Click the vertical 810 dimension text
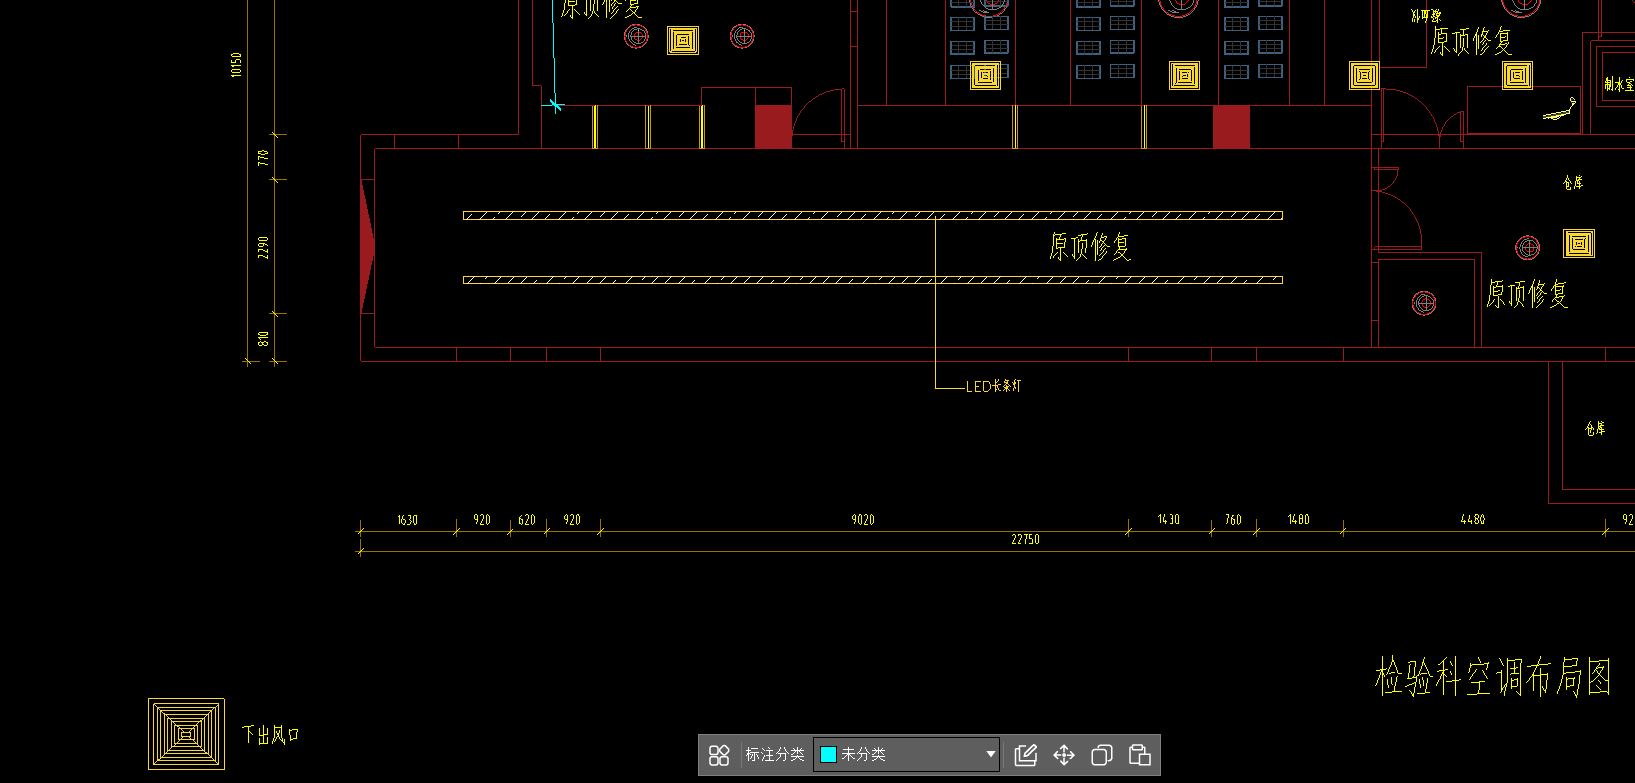 click(263, 338)
